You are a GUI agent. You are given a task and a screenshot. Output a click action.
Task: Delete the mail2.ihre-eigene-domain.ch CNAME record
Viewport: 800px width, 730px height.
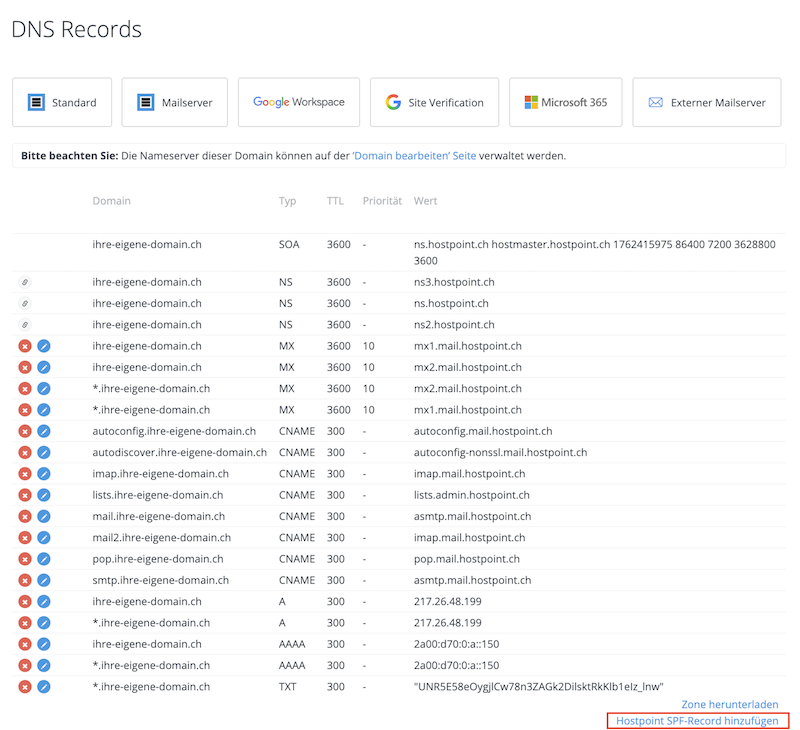coord(25,538)
